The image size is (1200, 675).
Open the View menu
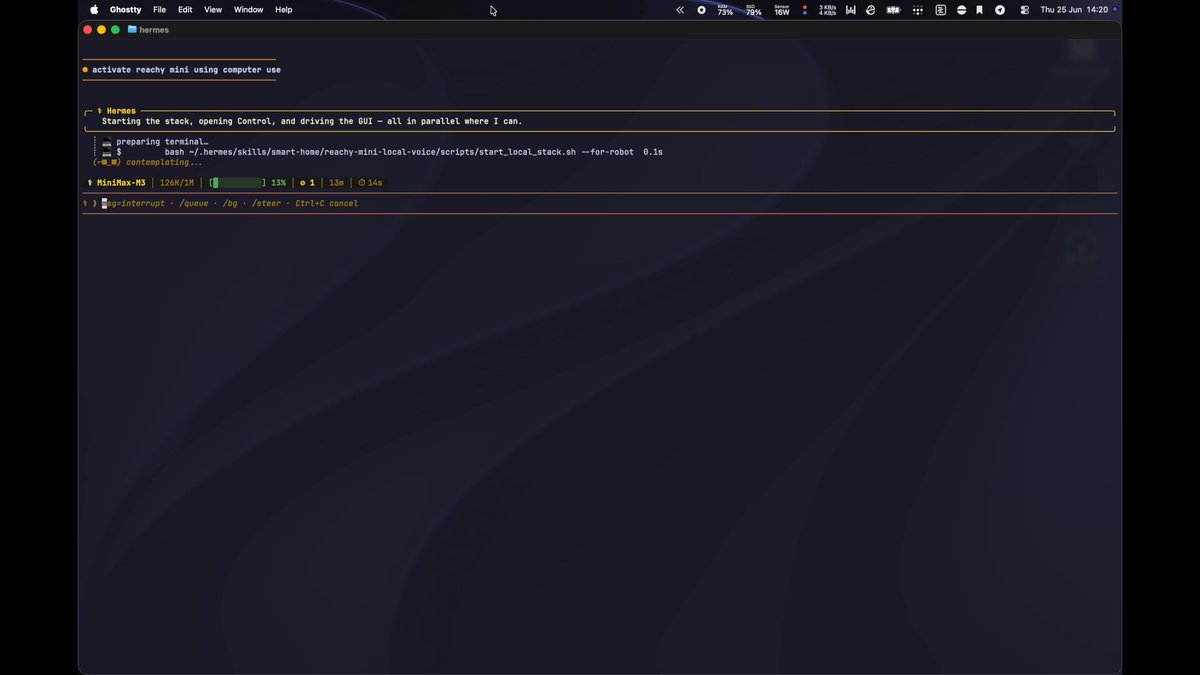tap(213, 10)
